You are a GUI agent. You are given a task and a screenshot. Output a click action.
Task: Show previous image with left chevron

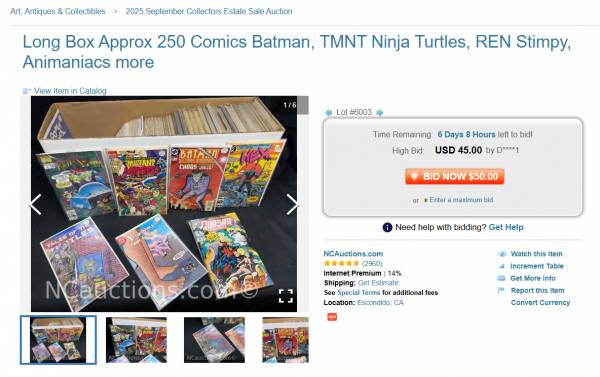(x=36, y=204)
